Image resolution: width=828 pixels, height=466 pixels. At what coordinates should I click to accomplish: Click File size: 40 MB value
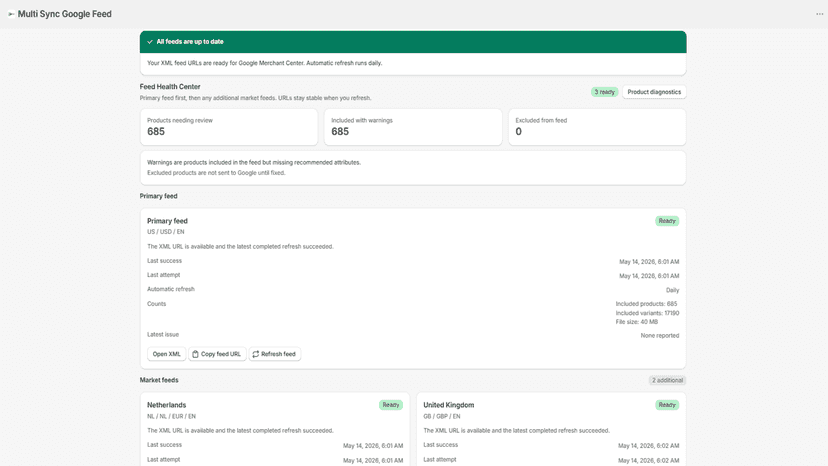click(x=637, y=322)
